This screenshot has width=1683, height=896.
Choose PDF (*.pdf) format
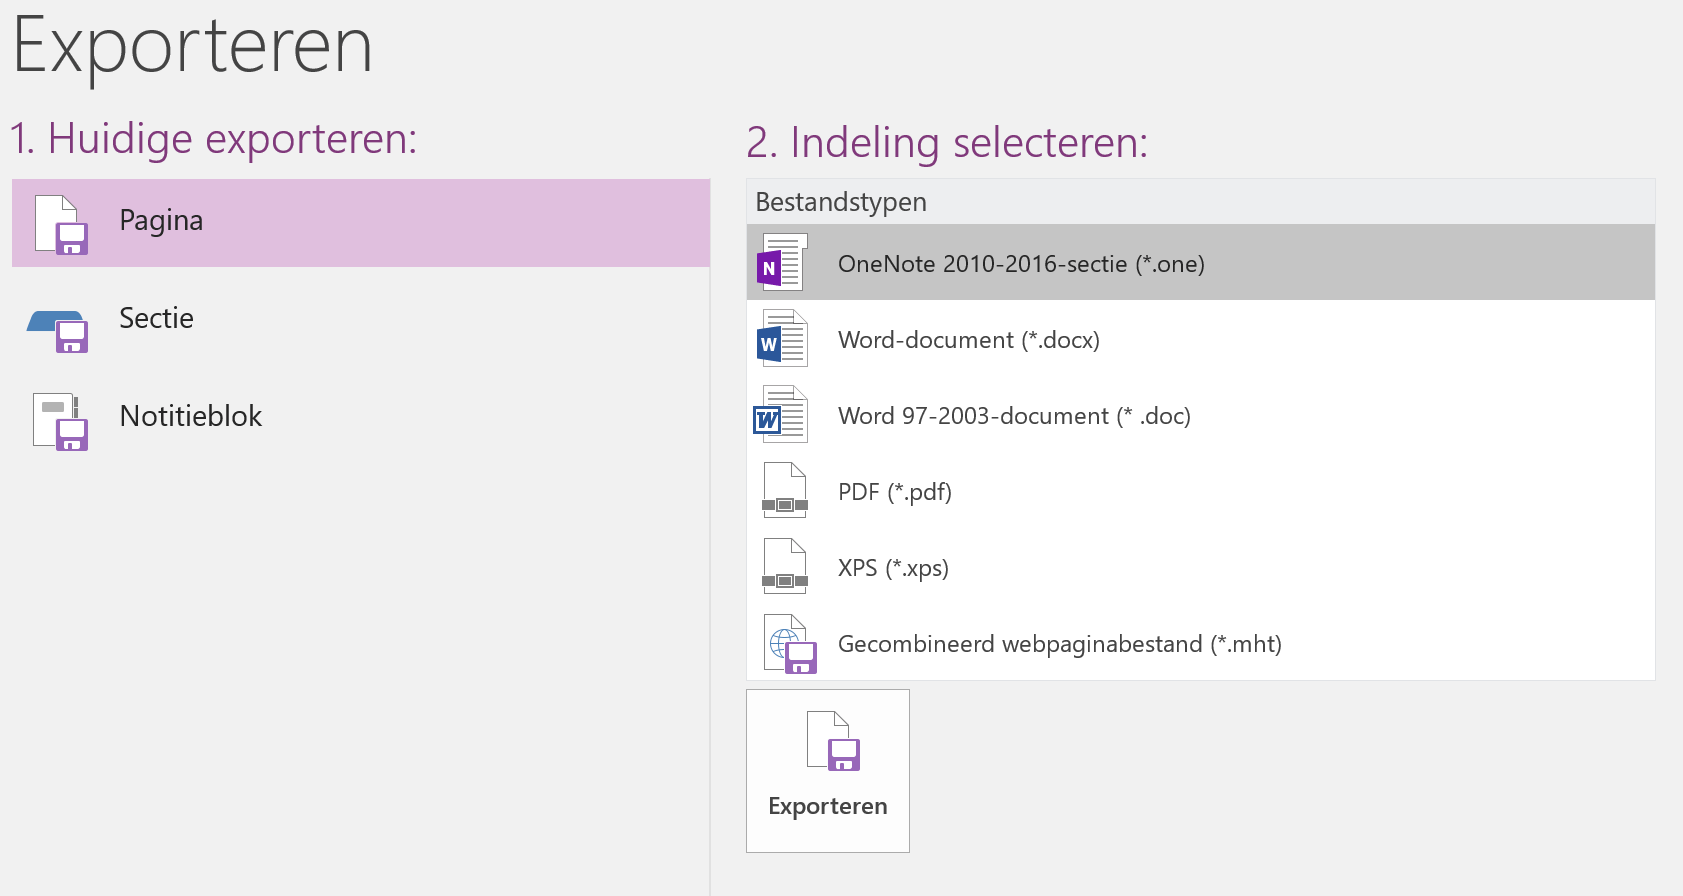point(1200,490)
